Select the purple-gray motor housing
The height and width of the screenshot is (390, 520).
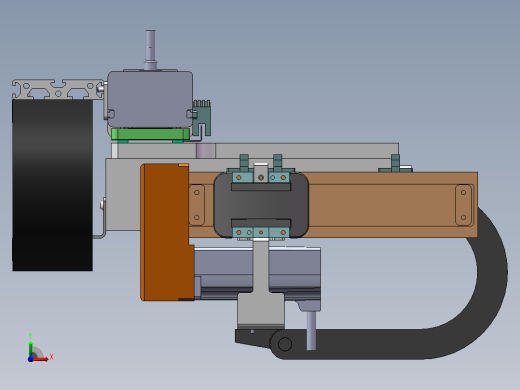point(150,99)
